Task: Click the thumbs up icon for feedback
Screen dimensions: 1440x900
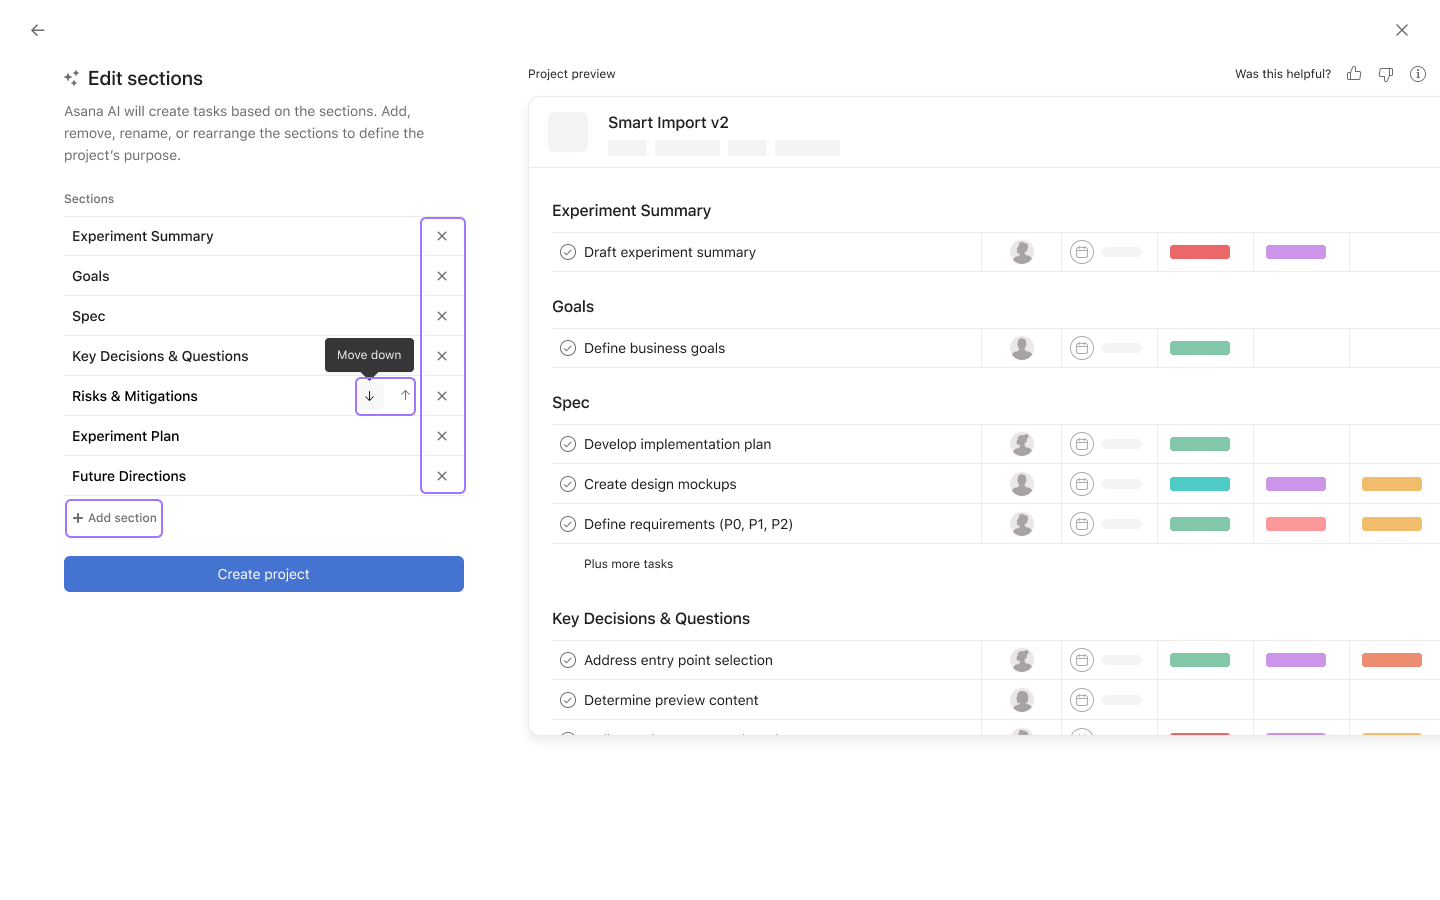Action: (1353, 73)
